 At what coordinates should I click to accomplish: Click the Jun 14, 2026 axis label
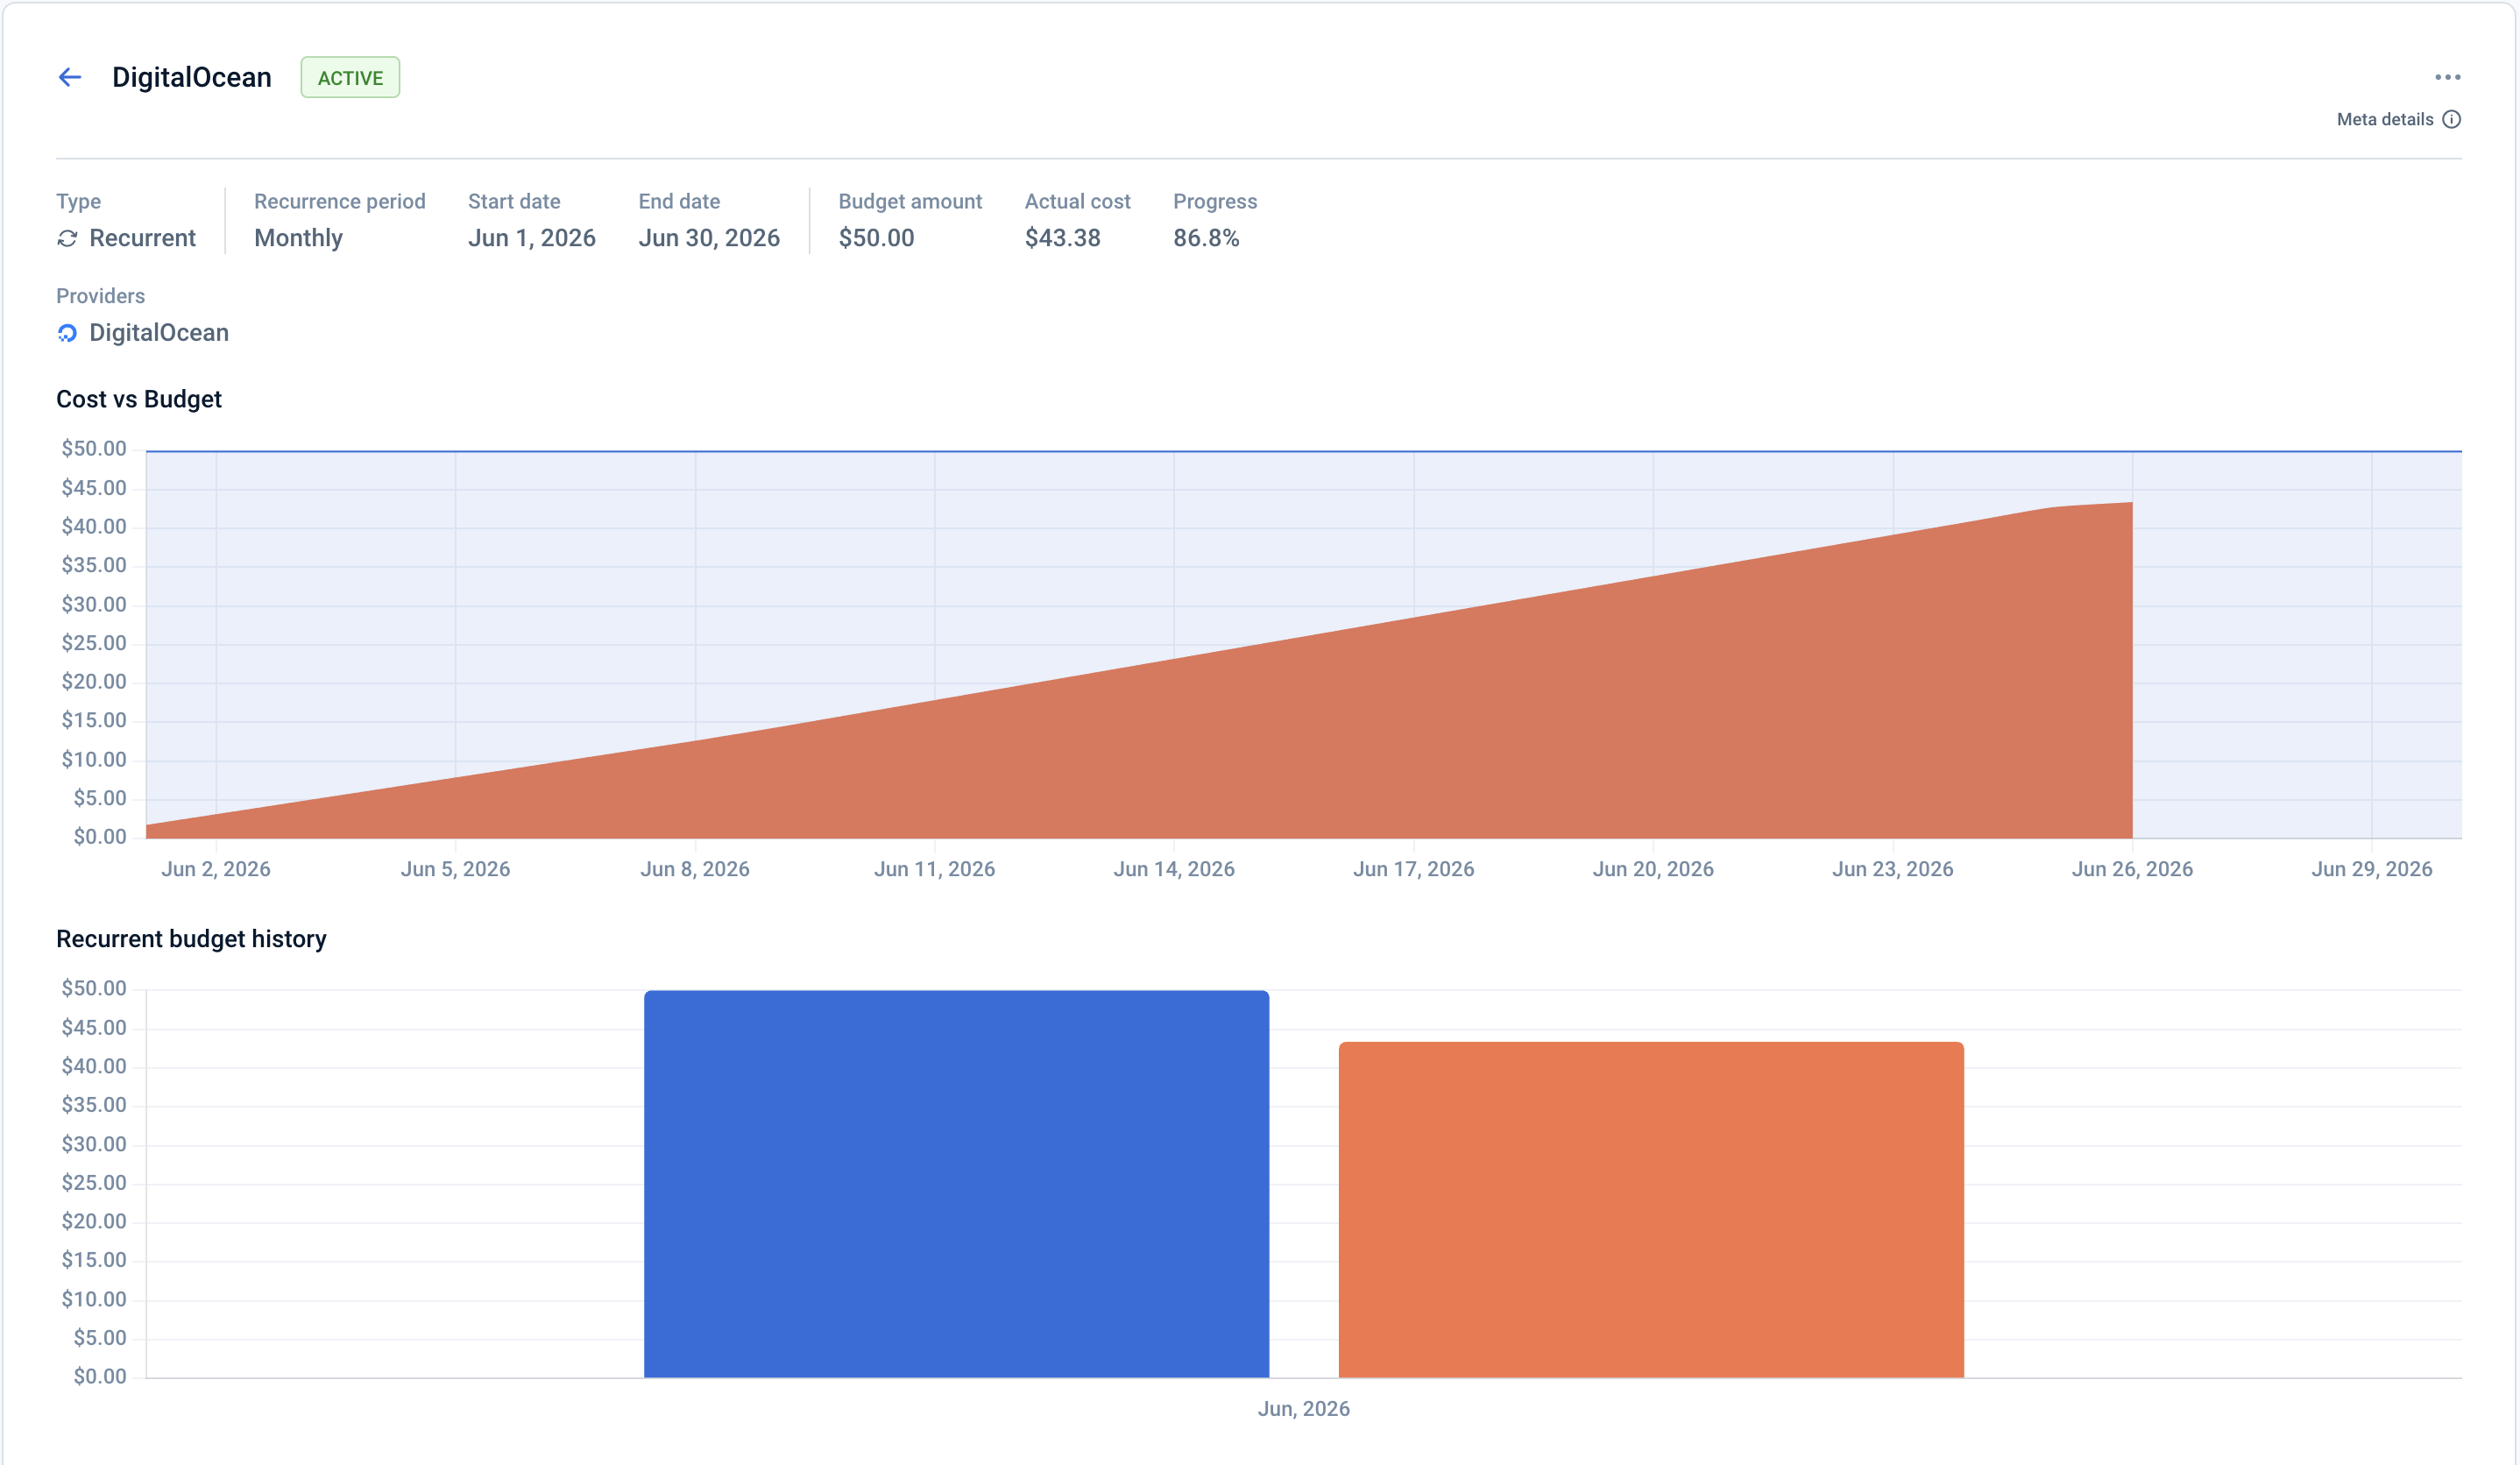pos(1174,869)
